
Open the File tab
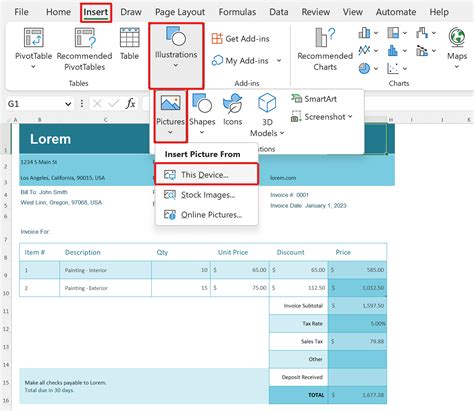pos(21,12)
